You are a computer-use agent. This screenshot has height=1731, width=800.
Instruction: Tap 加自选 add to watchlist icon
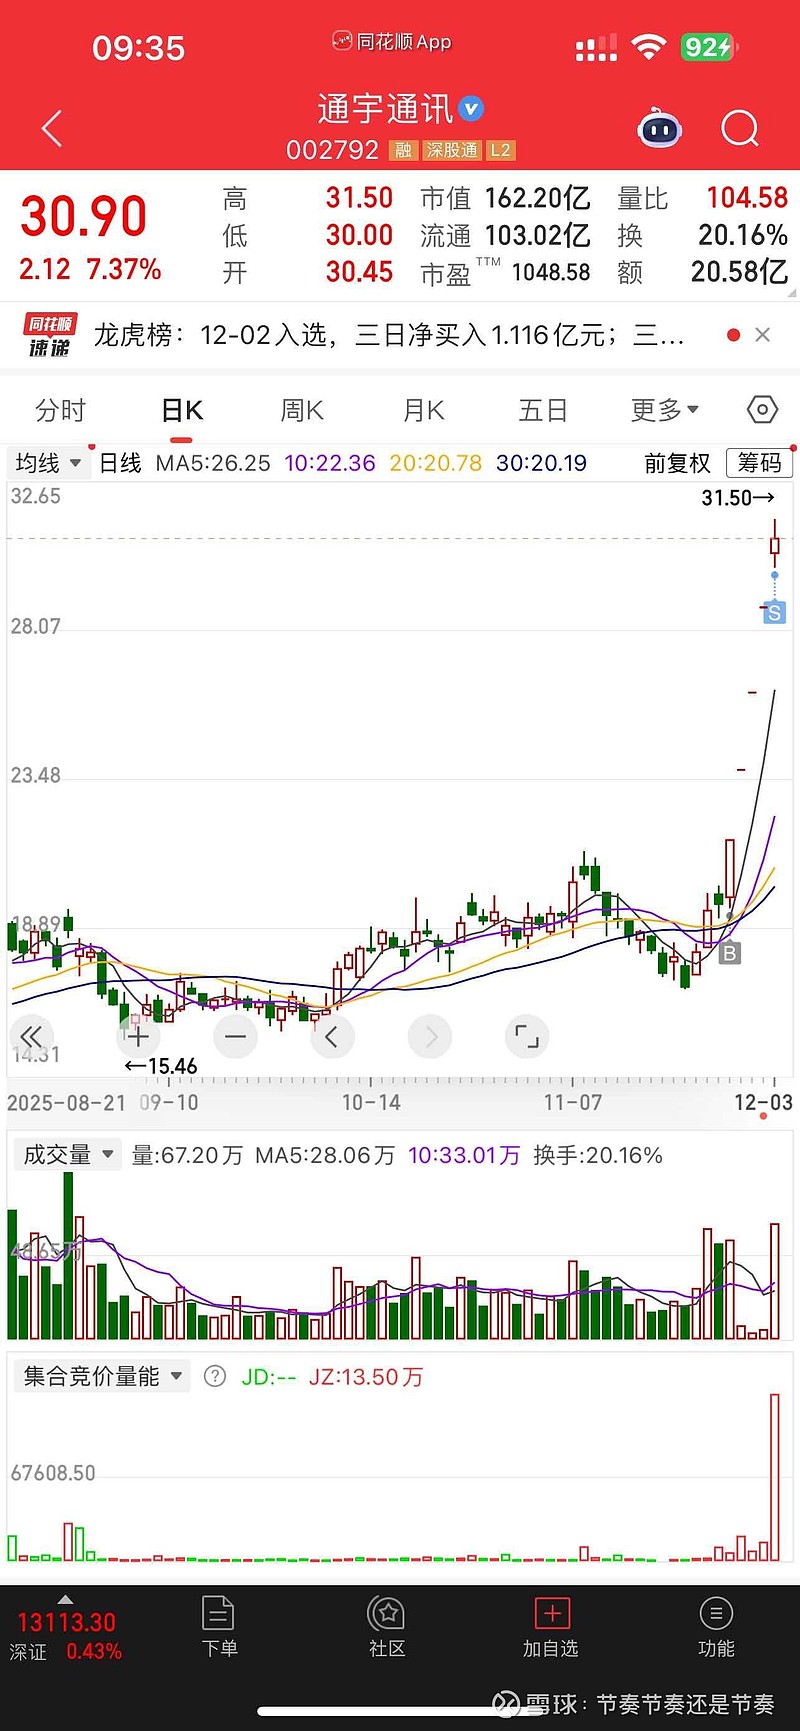(x=551, y=1627)
